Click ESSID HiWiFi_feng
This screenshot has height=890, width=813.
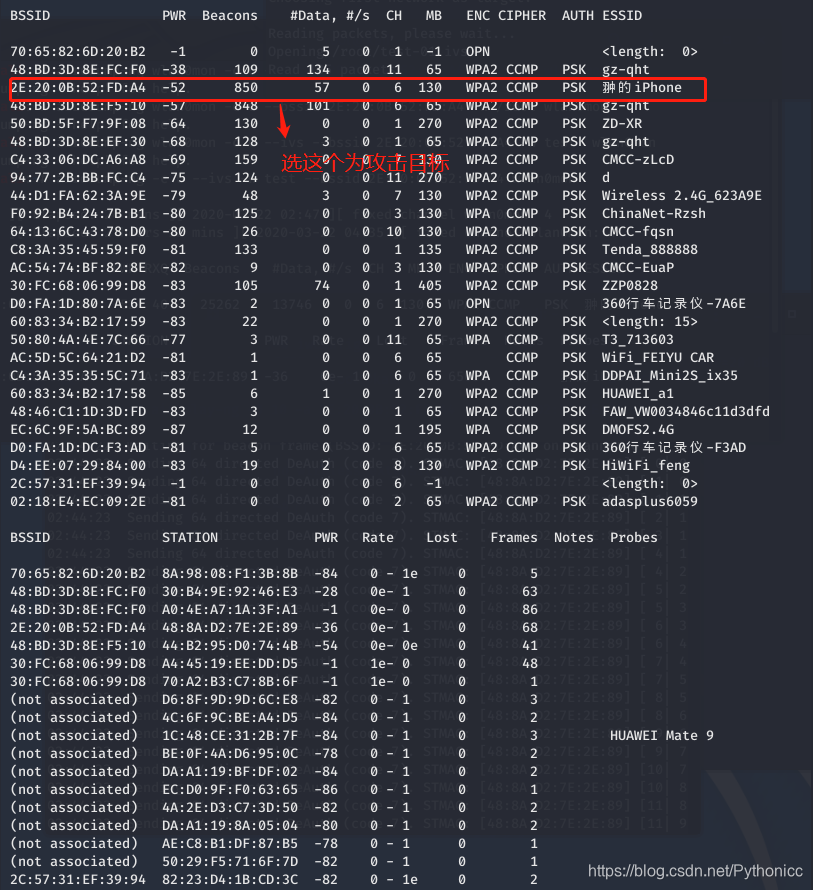tap(646, 466)
